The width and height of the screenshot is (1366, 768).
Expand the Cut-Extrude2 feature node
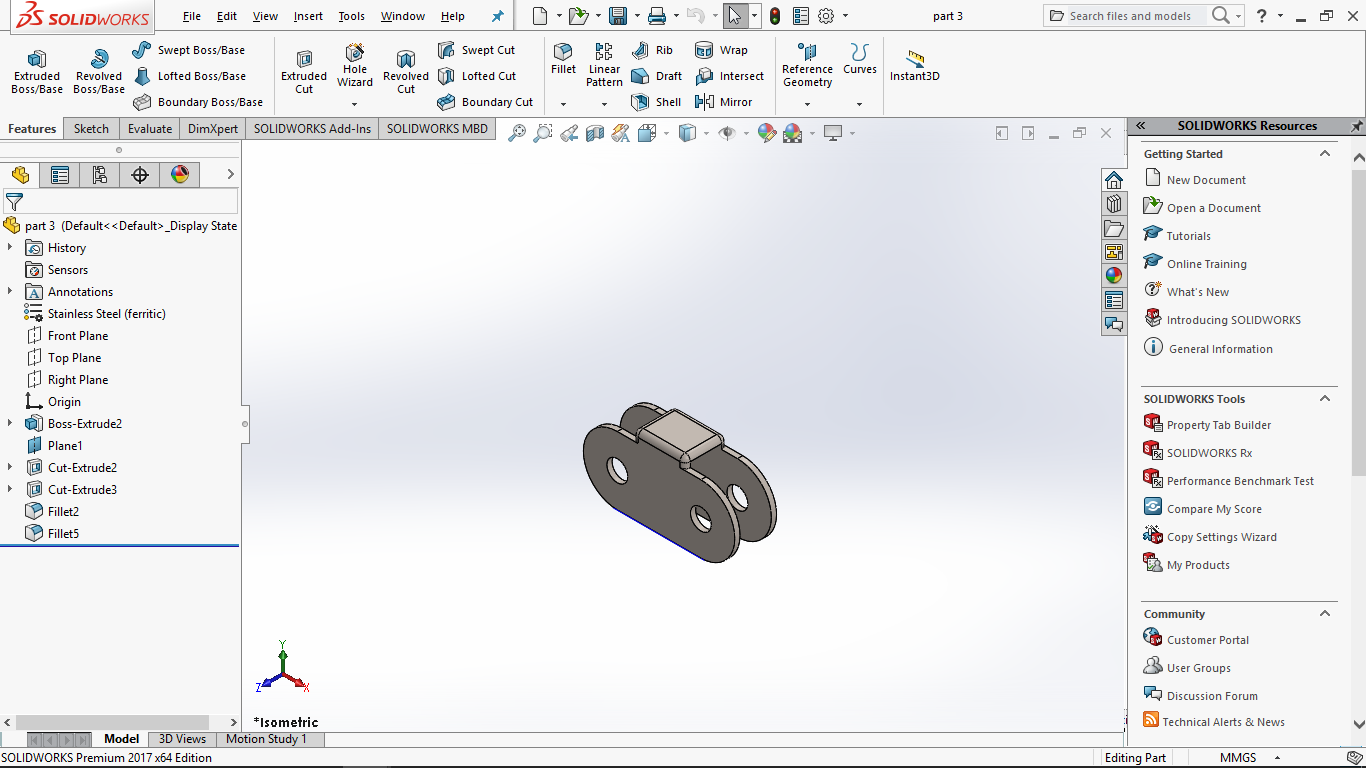point(10,468)
